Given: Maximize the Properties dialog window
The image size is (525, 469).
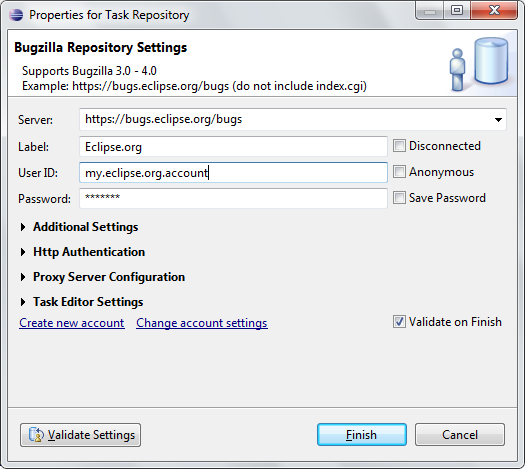Looking at the screenshot, I should (x=457, y=11).
